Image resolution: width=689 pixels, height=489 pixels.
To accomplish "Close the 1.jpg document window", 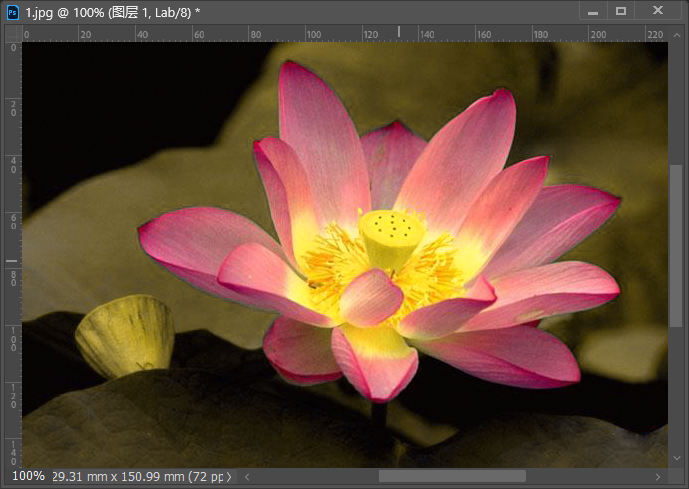I will pyautogui.click(x=657, y=11).
